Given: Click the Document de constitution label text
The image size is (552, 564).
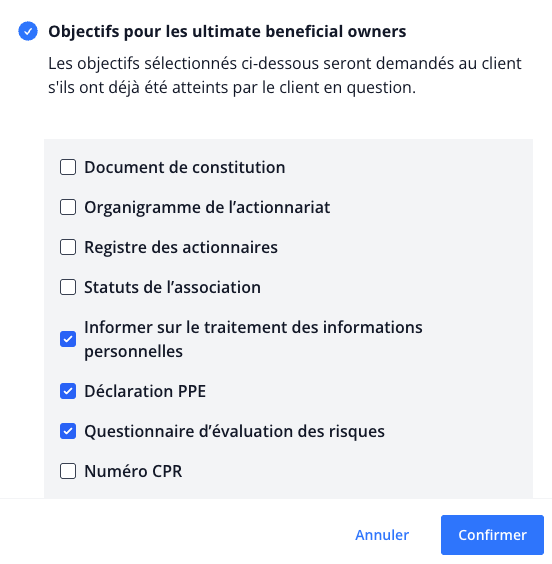Looking at the screenshot, I should pos(185,167).
